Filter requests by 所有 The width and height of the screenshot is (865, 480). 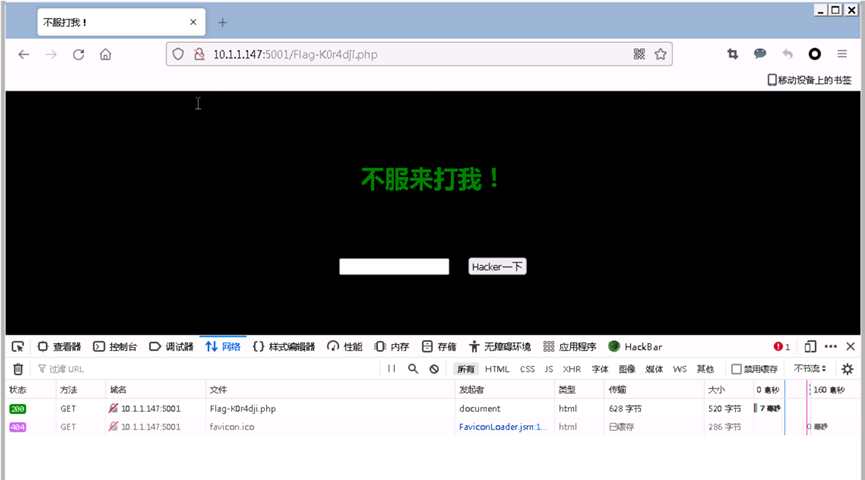[466, 369]
